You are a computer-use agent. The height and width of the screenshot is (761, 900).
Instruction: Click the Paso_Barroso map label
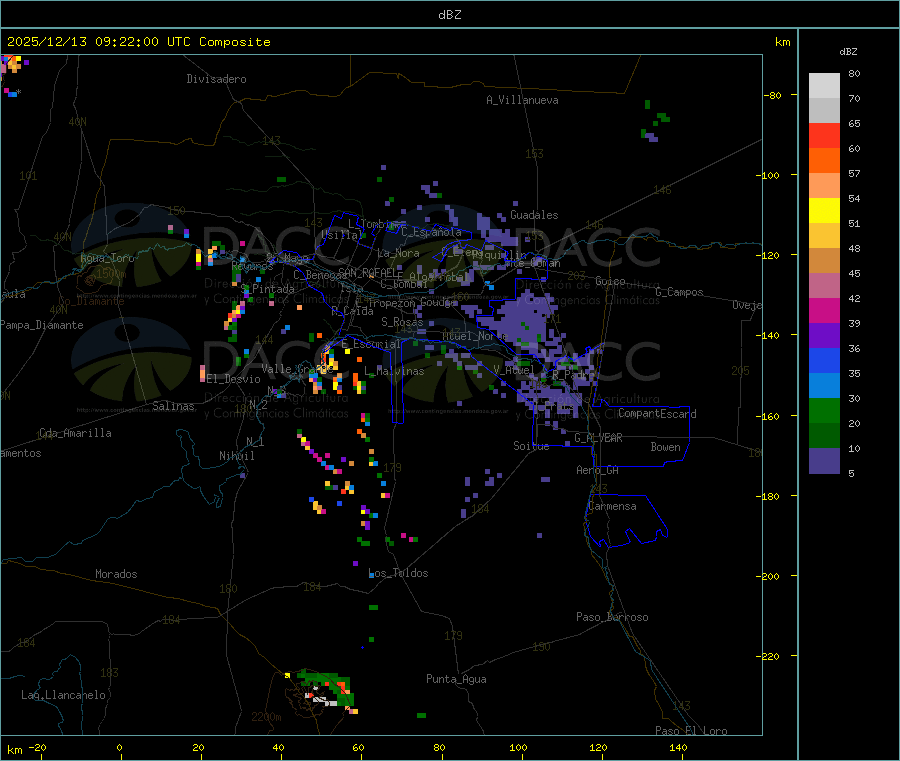click(612, 617)
